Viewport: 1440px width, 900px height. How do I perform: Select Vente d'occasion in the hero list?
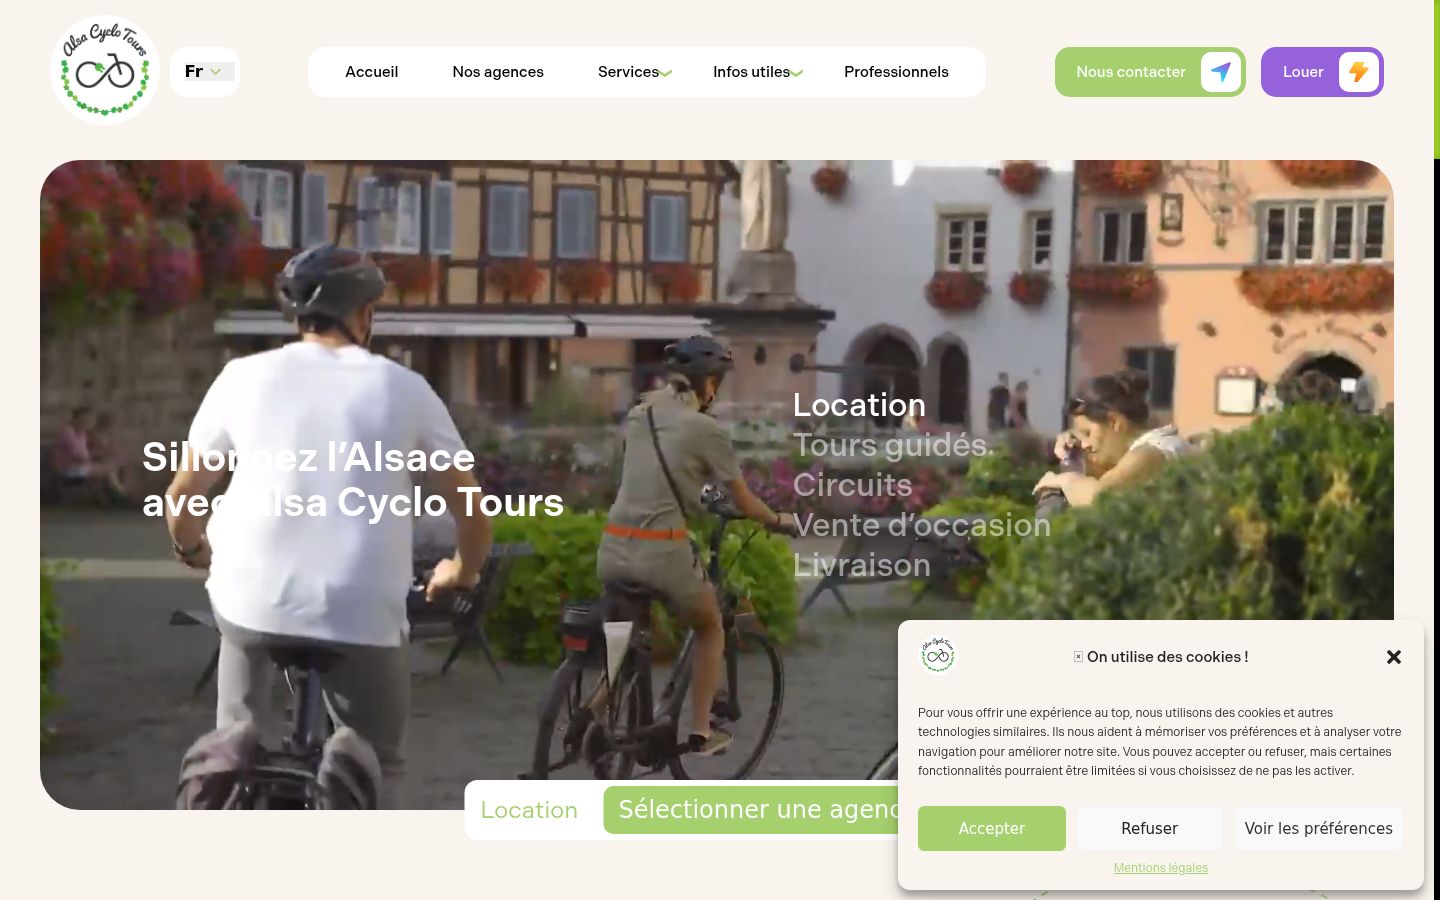point(922,525)
